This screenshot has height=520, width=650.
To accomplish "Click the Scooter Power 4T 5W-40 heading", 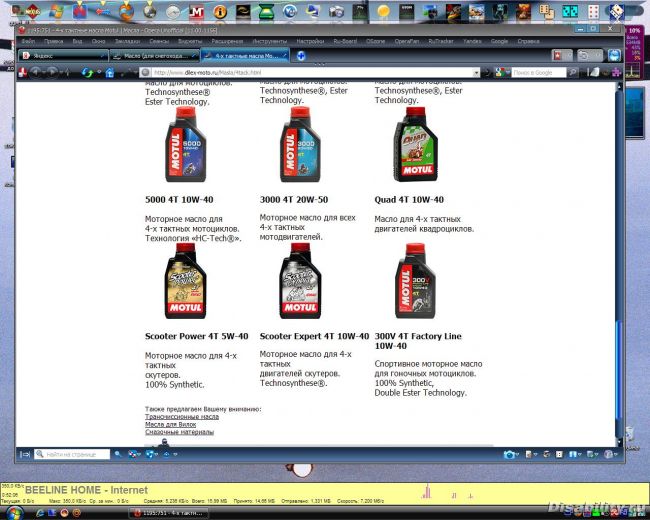I will coord(196,336).
